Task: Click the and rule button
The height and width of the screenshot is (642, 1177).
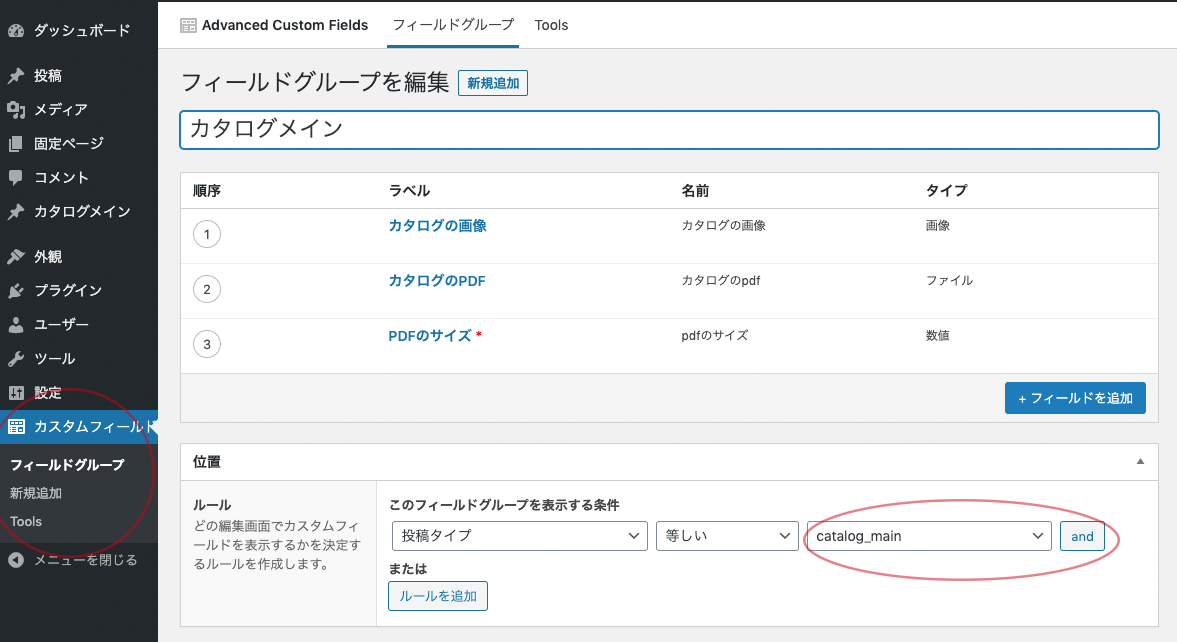Action: tap(1082, 536)
